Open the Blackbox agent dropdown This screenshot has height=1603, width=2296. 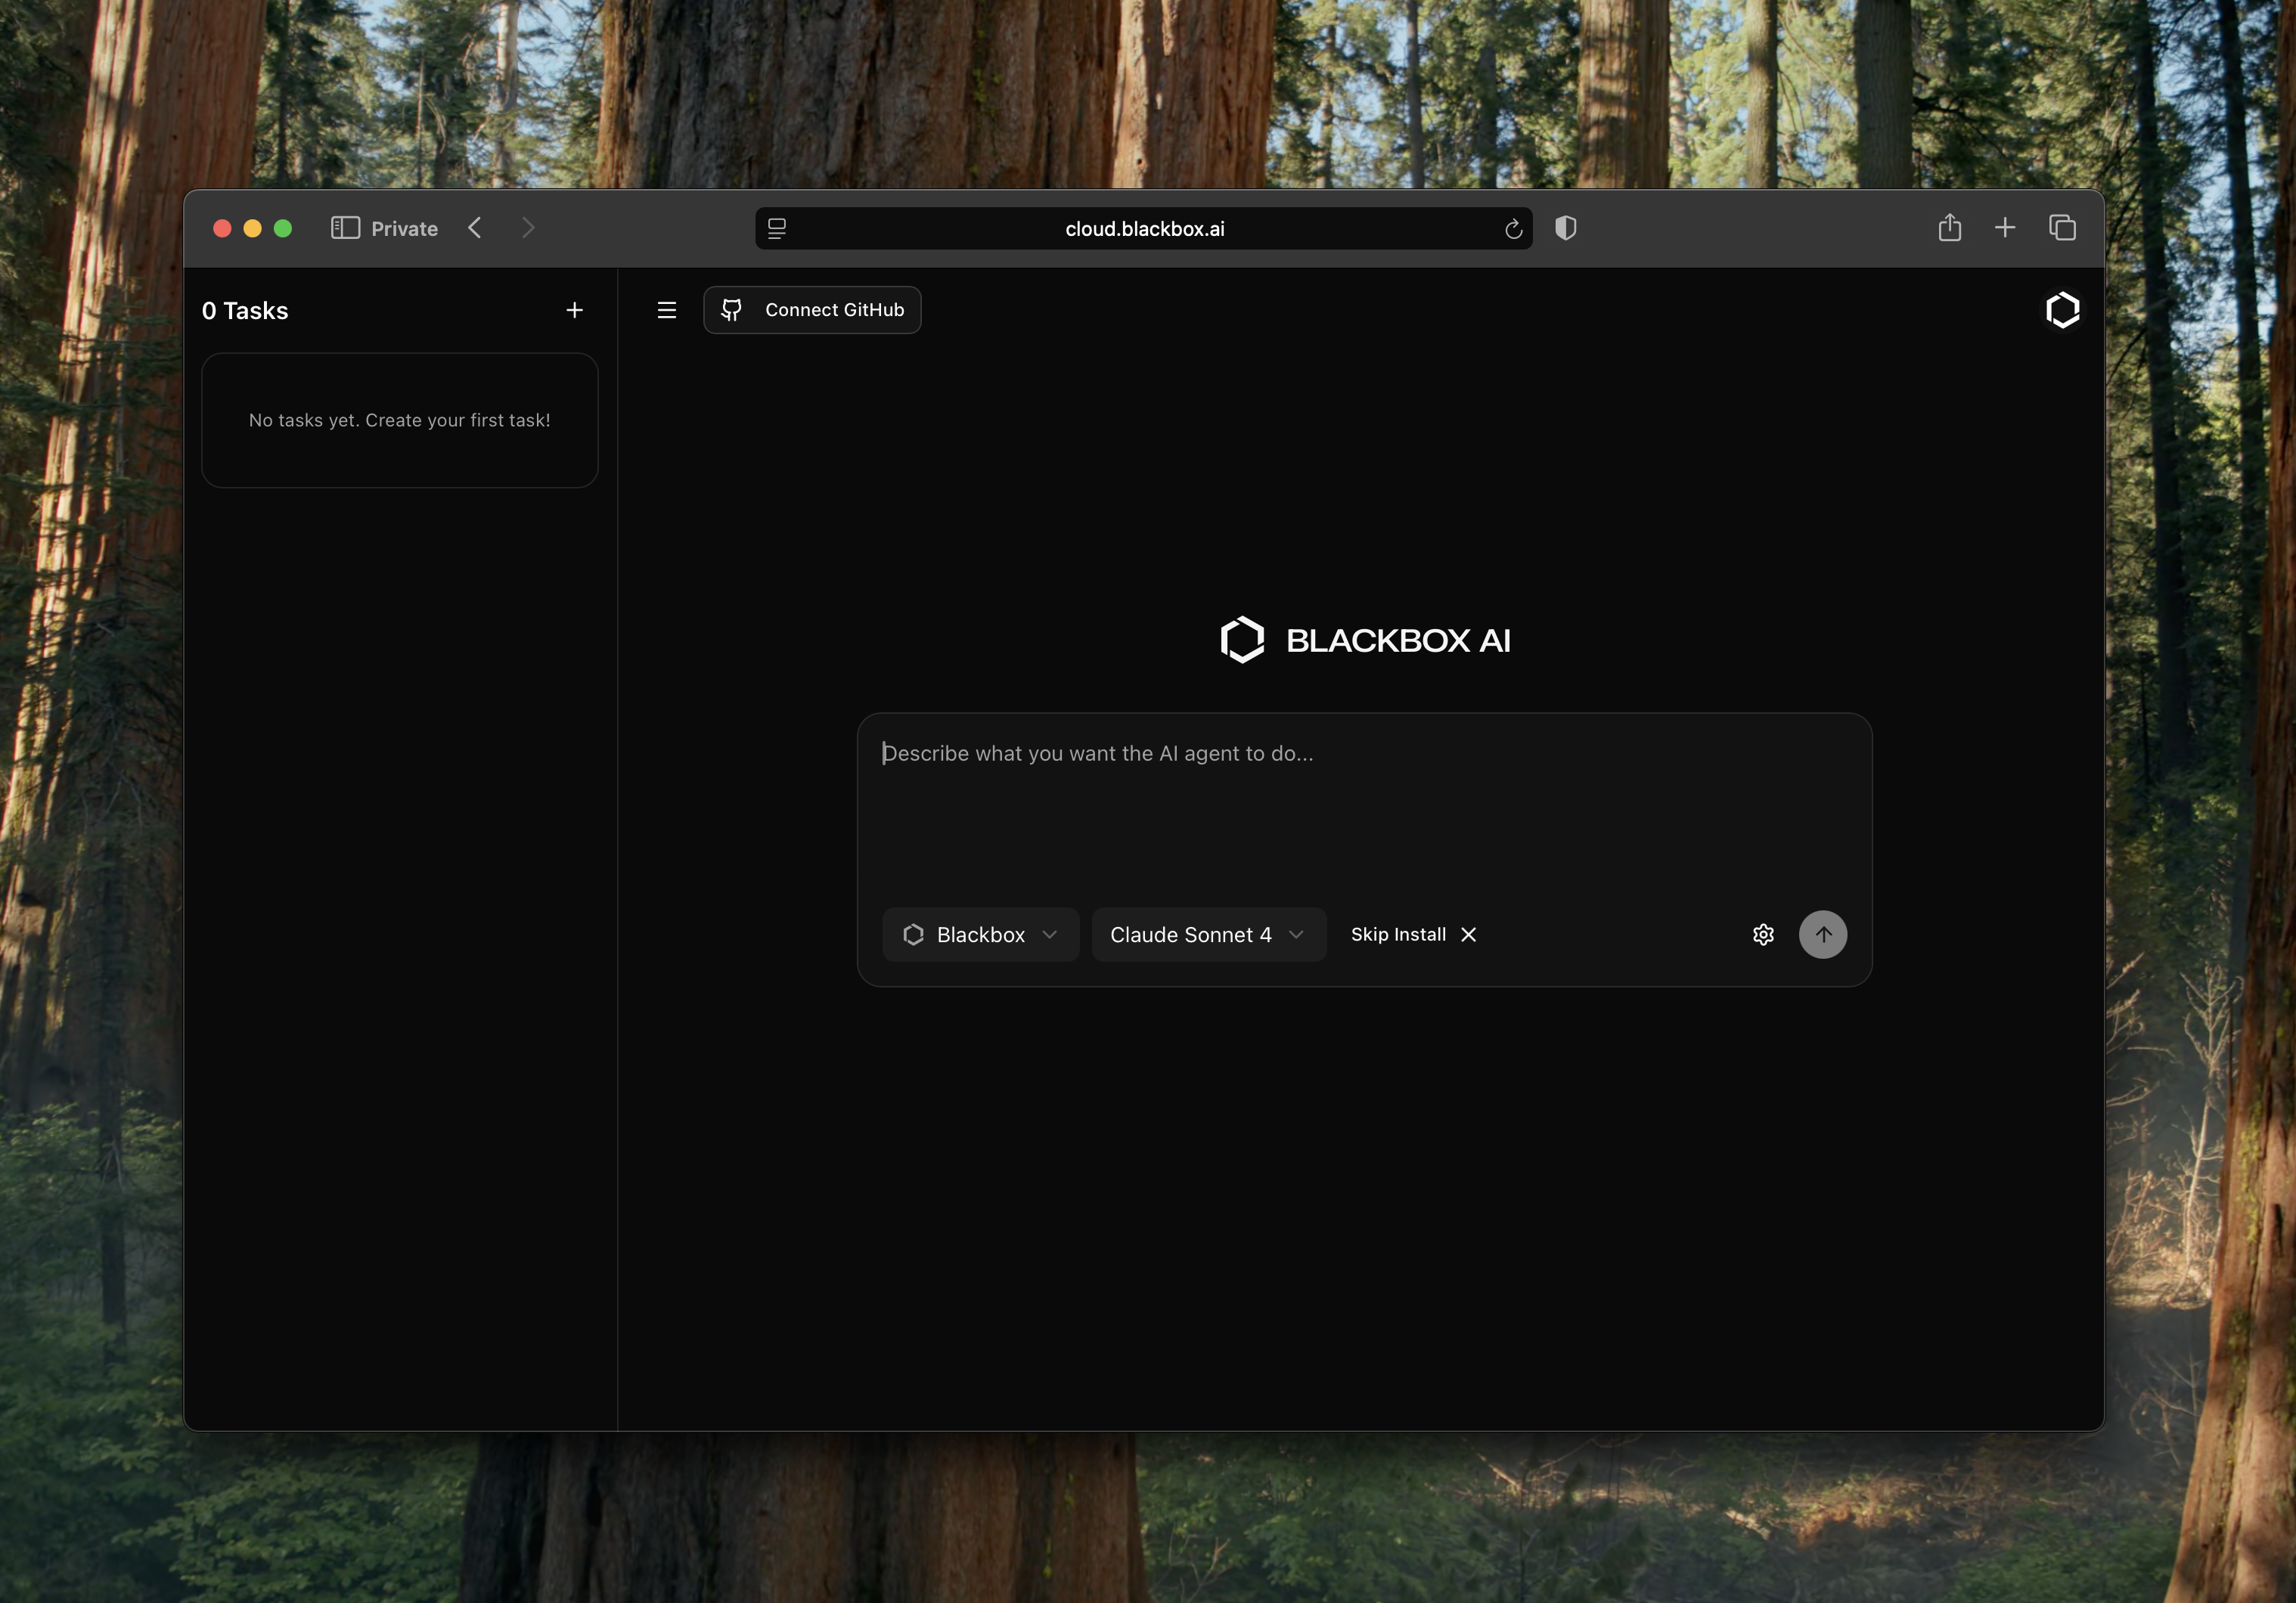tap(980, 934)
